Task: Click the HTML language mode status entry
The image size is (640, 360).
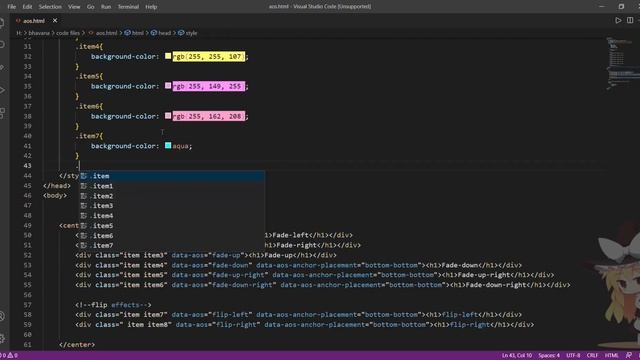Action: [611, 356]
